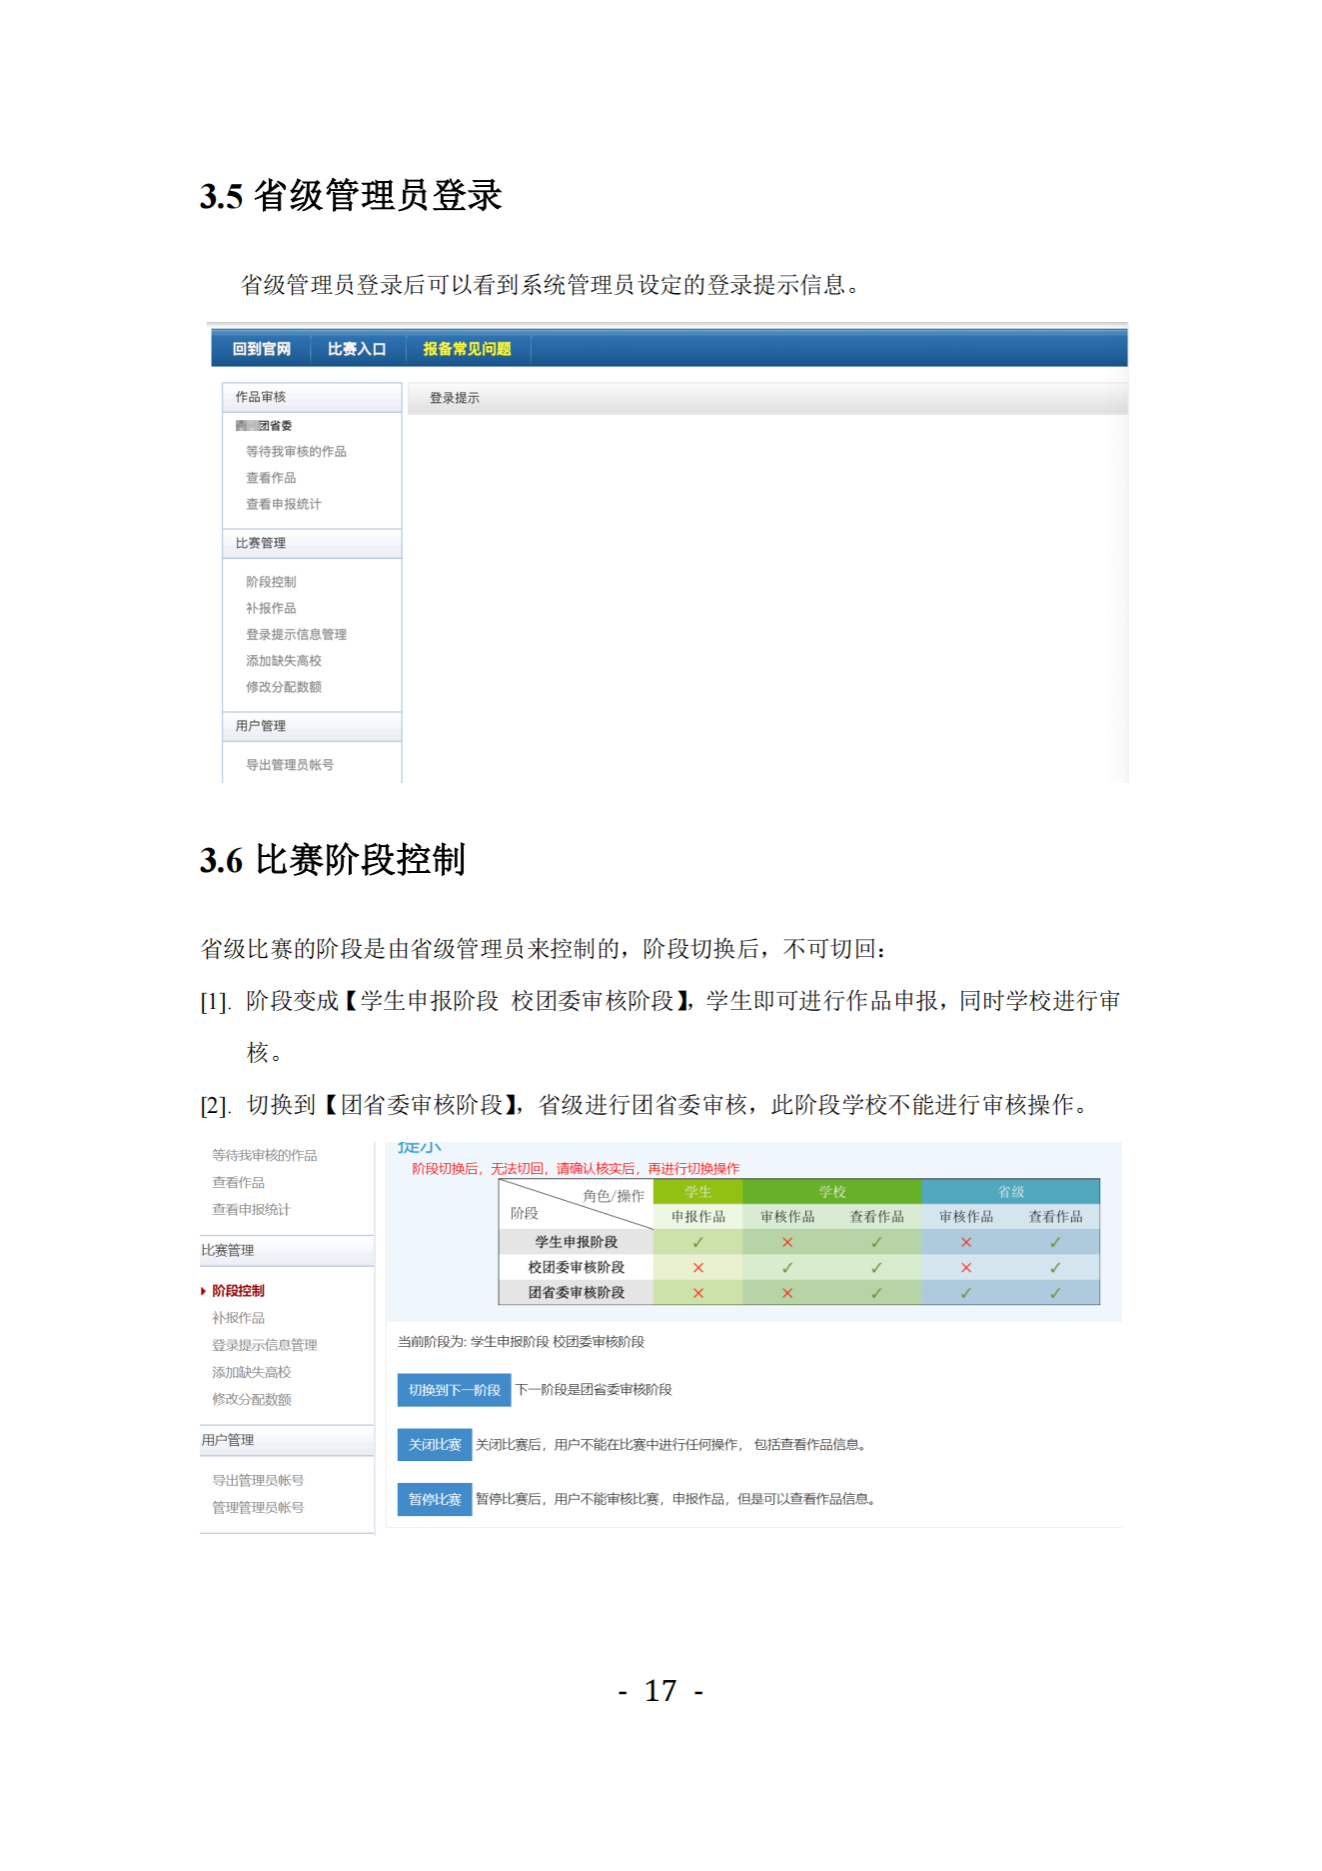Image resolution: width=1322 pixels, height=1871 pixels.
Task: Click the 回到官网 navigation tab
Action: [x=261, y=349]
